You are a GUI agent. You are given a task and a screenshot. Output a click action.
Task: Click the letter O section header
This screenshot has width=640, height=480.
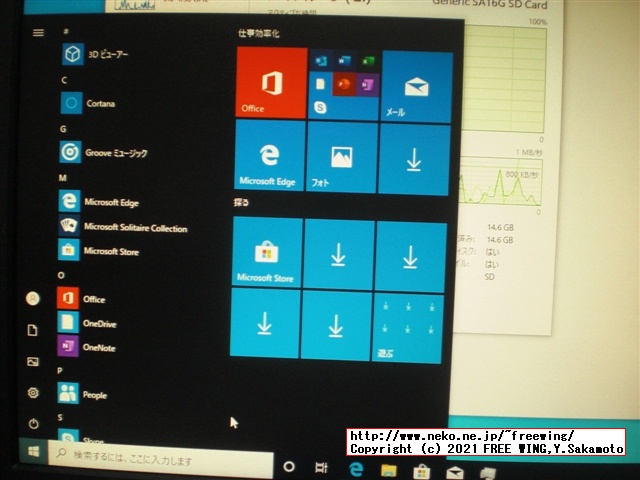tap(61, 275)
